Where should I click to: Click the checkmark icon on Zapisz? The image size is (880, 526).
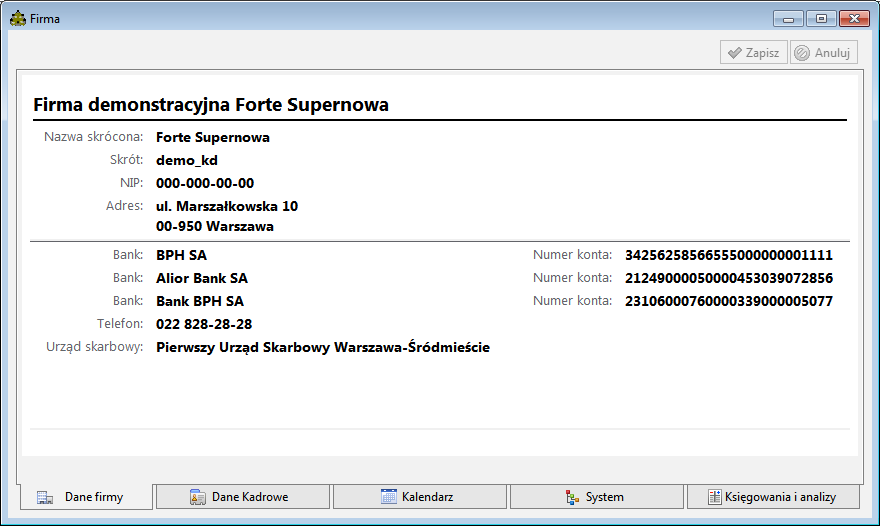point(734,53)
